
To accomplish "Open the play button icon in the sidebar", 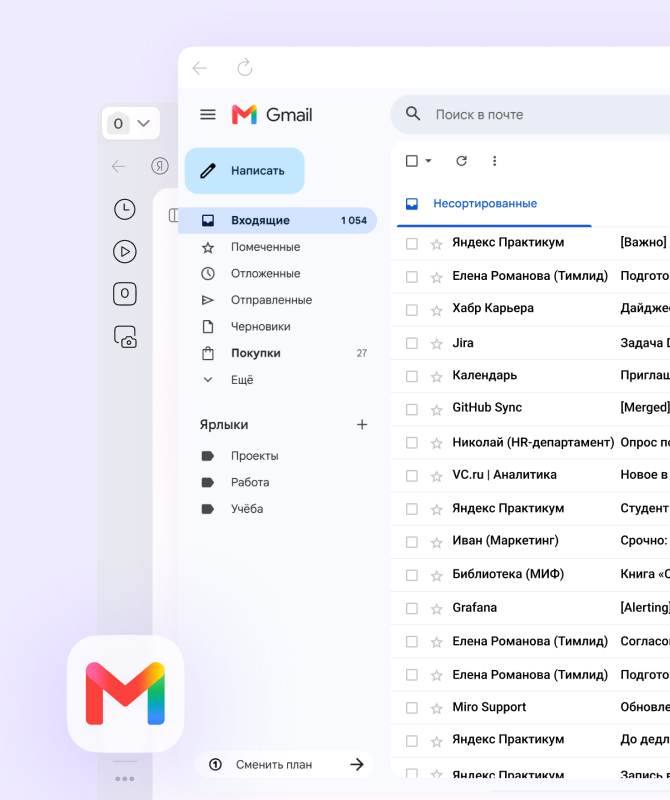I will click(125, 252).
